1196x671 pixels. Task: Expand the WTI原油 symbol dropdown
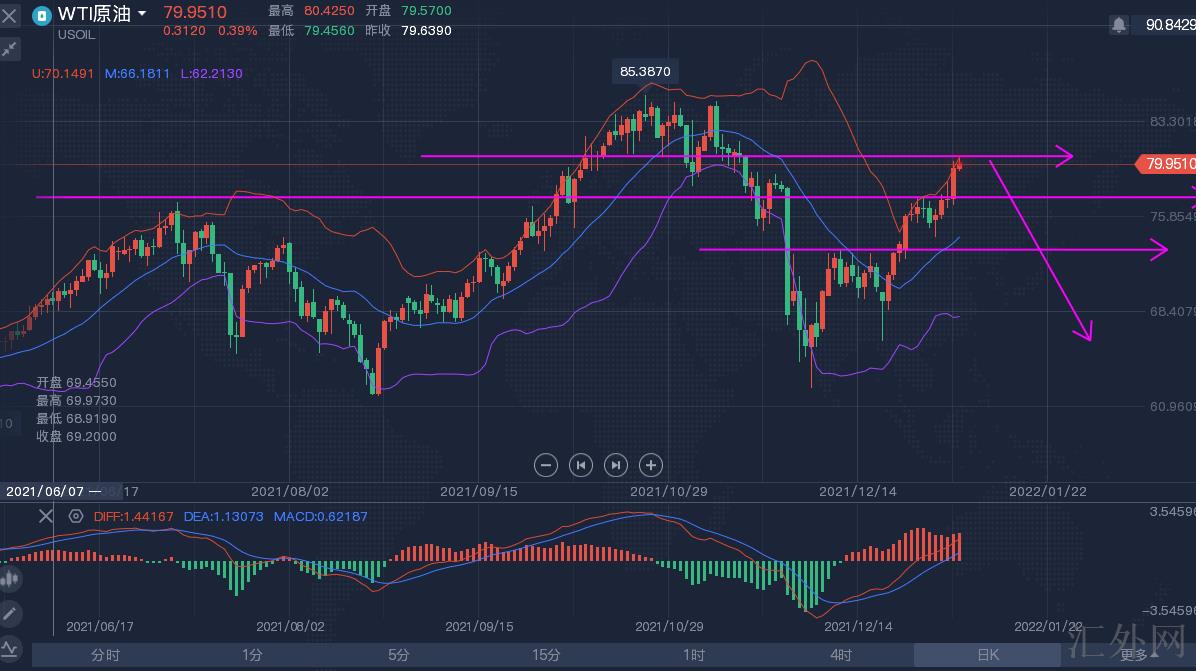(x=141, y=14)
